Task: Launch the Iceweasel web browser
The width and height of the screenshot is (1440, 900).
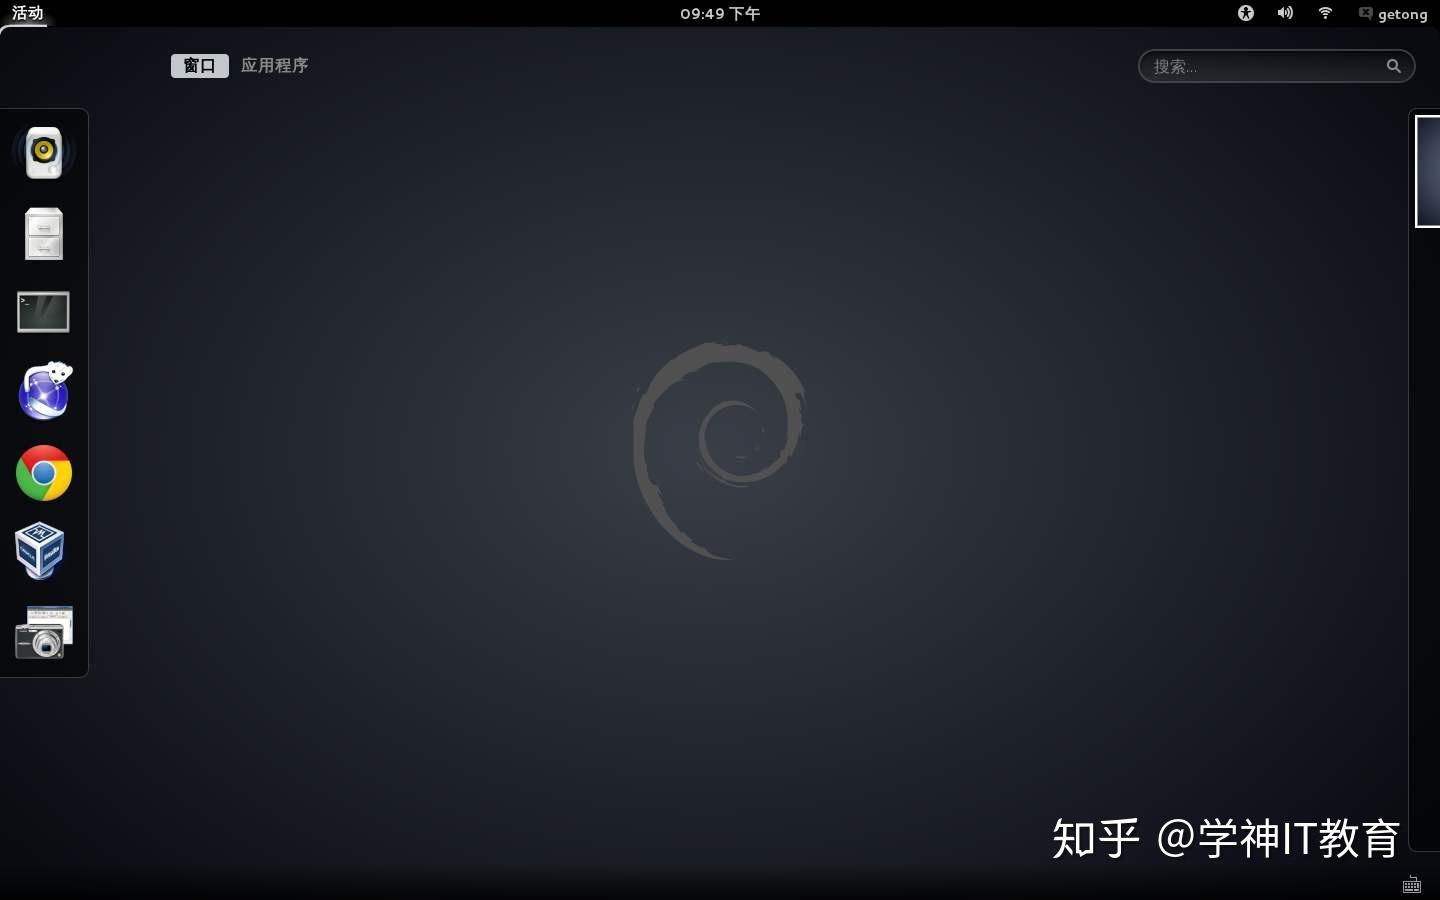Action: click(43, 392)
